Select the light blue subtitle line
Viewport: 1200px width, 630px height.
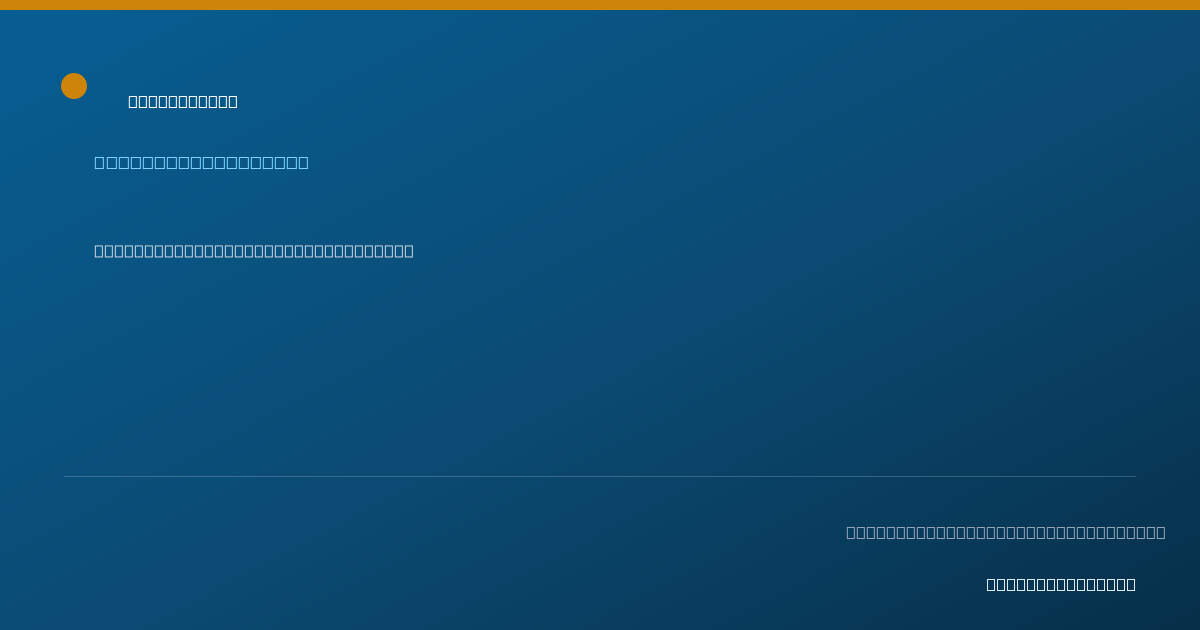coord(201,162)
